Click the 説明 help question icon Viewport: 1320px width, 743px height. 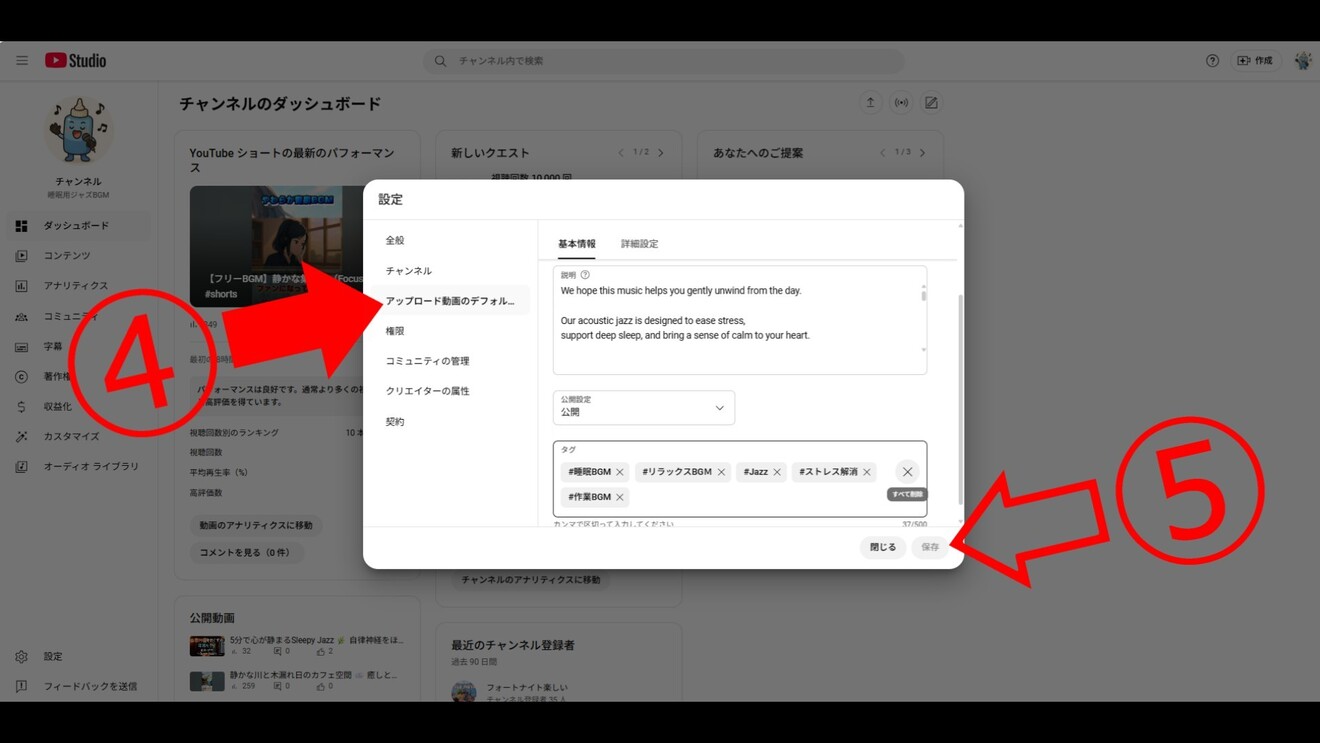585,275
